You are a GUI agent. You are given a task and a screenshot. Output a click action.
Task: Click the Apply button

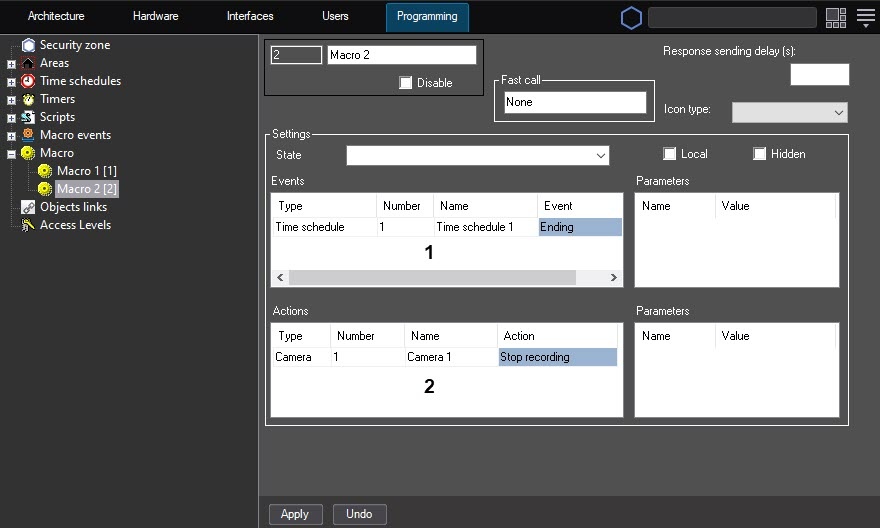click(295, 514)
